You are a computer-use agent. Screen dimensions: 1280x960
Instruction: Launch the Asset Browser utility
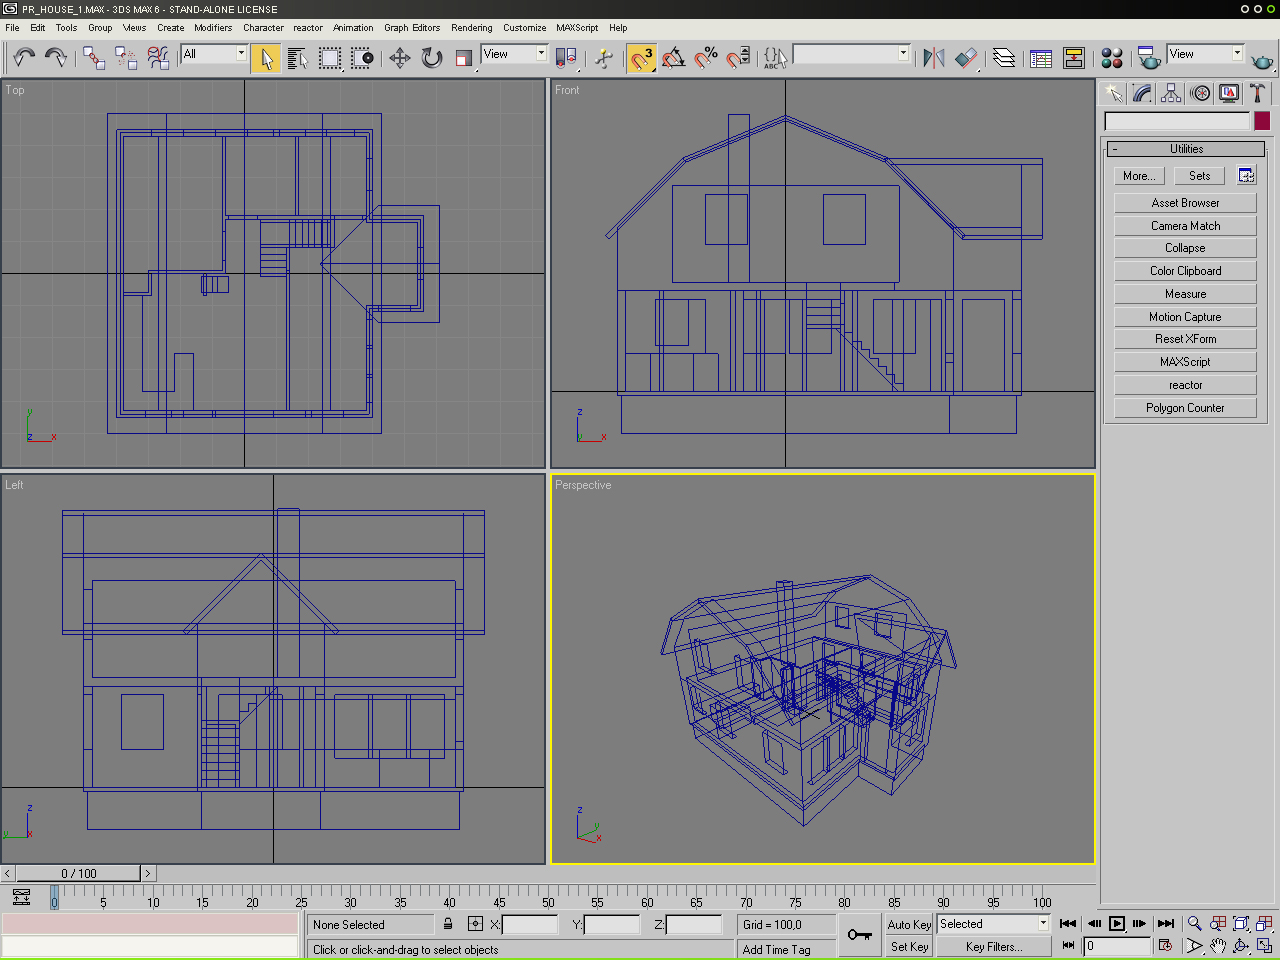pos(1185,203)
